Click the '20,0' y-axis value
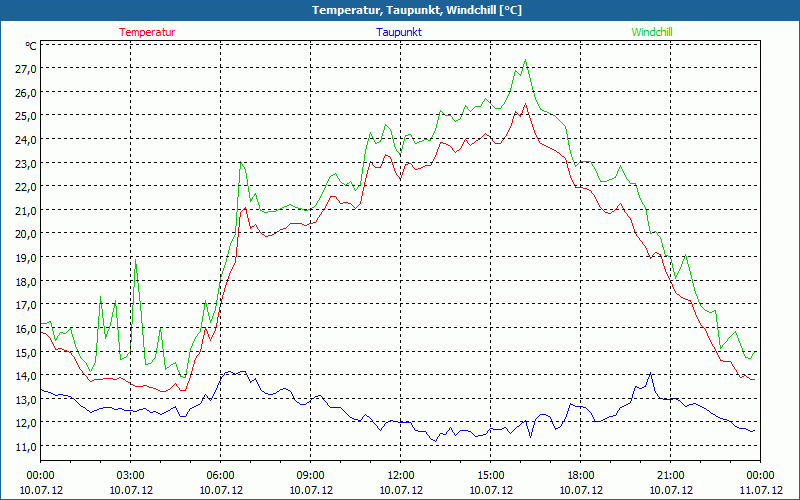 tap(26, 234)
